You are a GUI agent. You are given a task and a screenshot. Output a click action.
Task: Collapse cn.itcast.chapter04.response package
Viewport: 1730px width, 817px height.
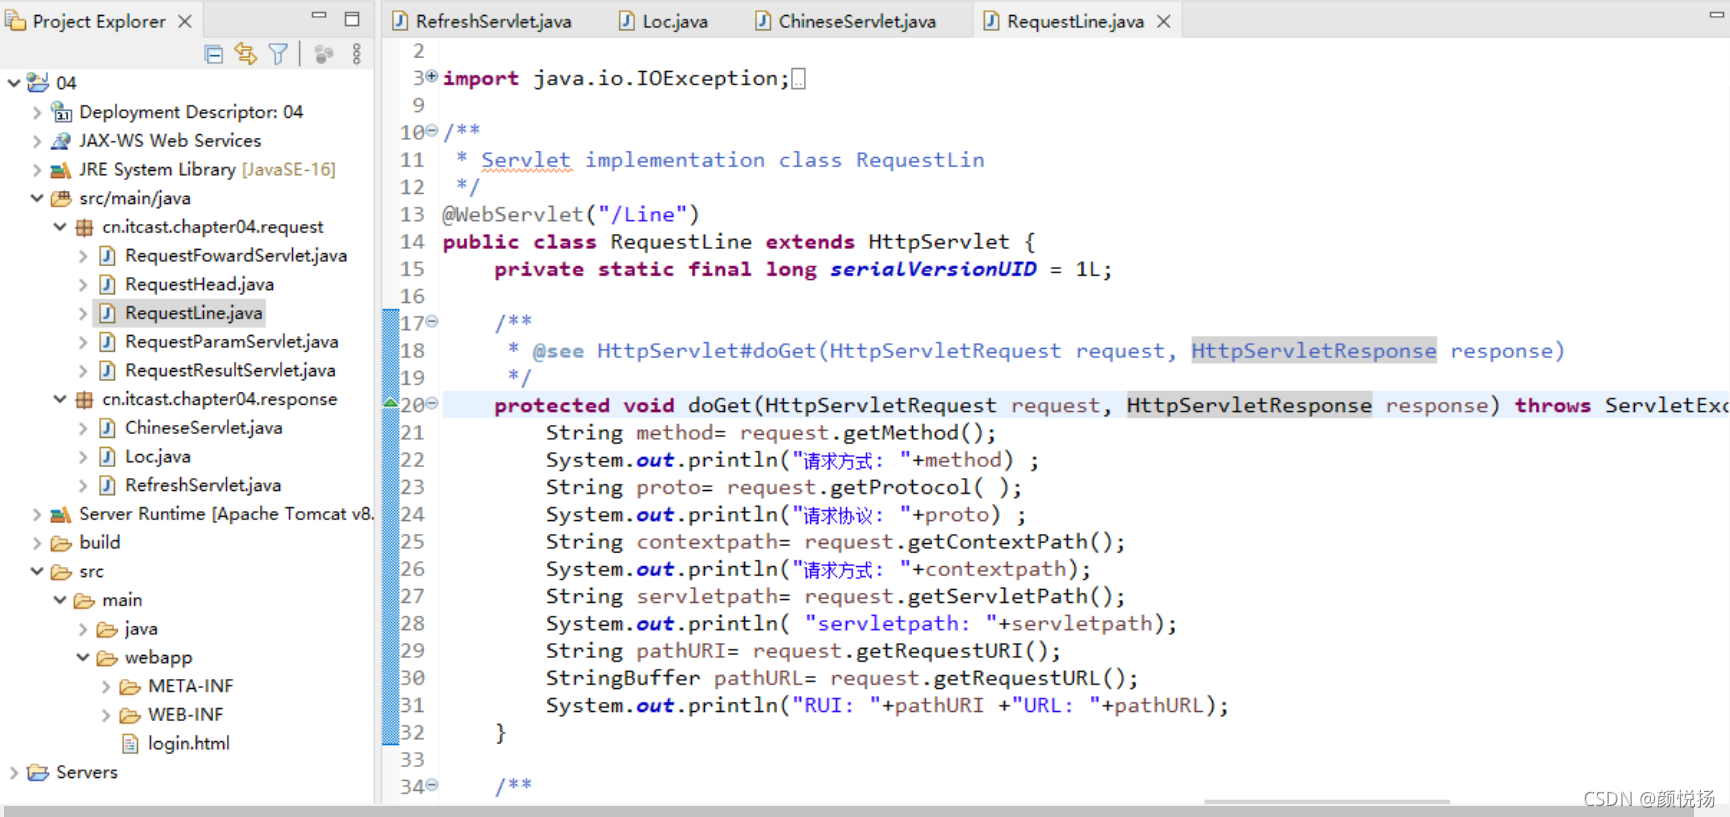[x=60, y=399]
